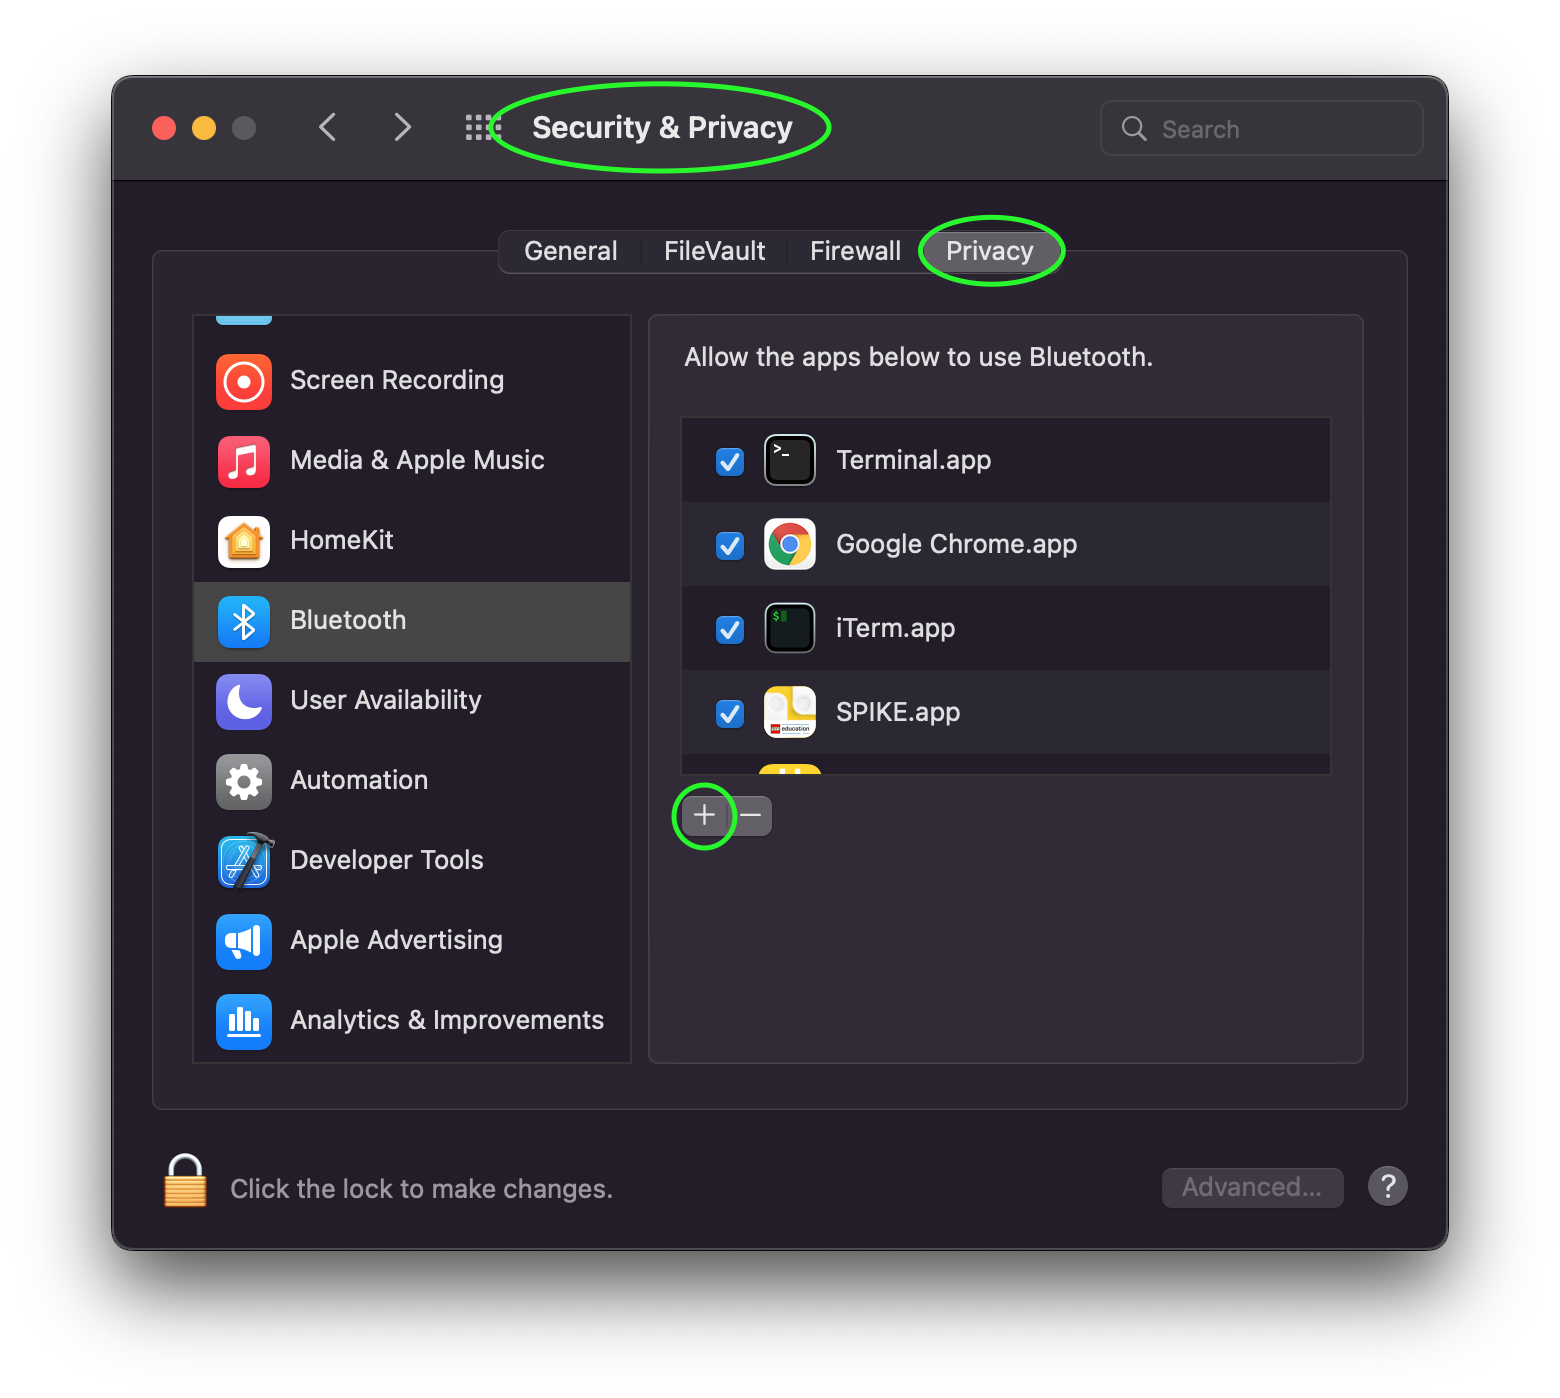Uncheck Bluetooth access for Terminal.app
Viewport: 1560px width, 1398px height.
tap(730, 461)
